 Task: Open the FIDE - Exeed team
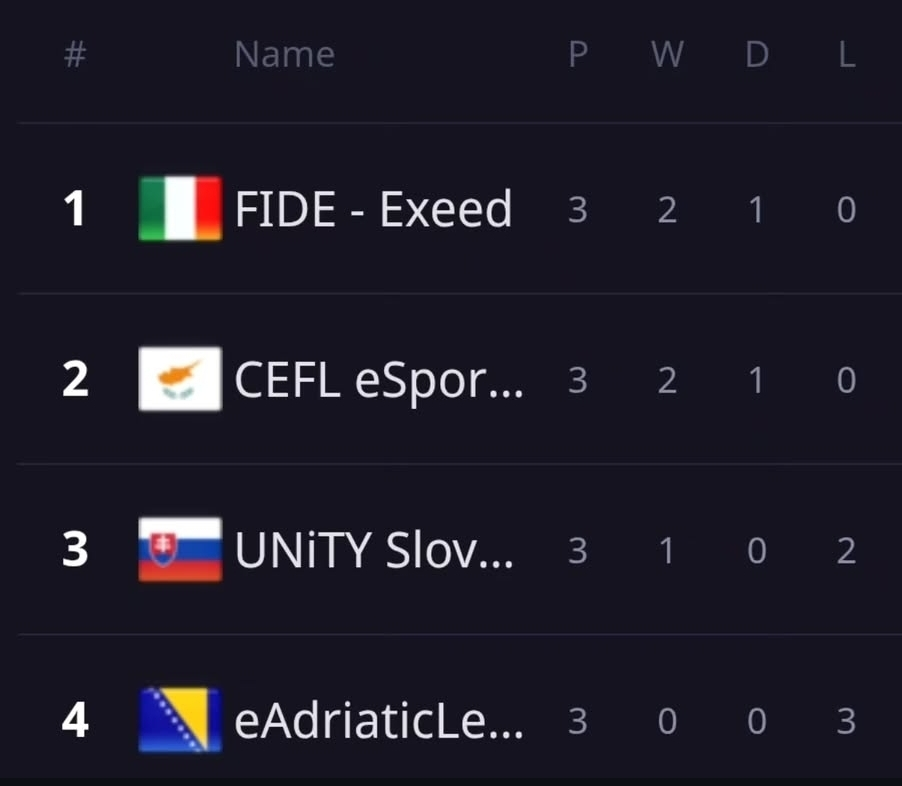click(373, 209)
